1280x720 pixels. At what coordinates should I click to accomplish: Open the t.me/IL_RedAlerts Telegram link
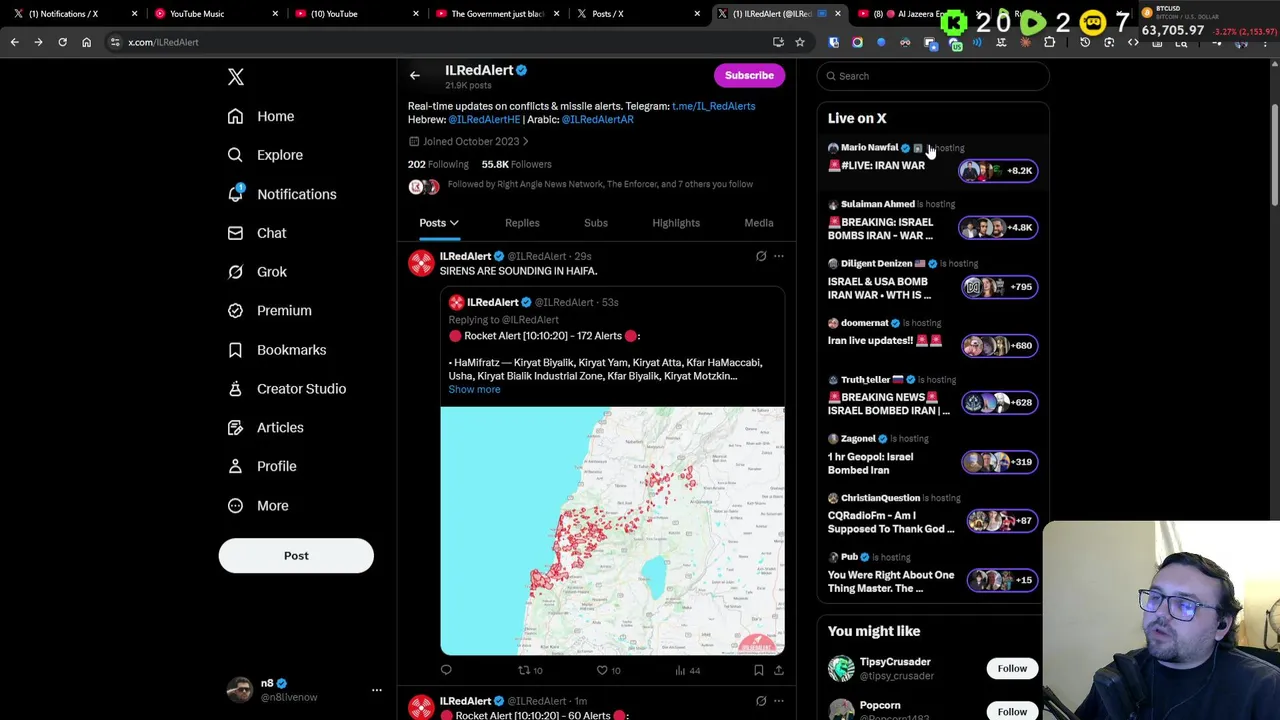pyautogui.click(x=713, y=106)
